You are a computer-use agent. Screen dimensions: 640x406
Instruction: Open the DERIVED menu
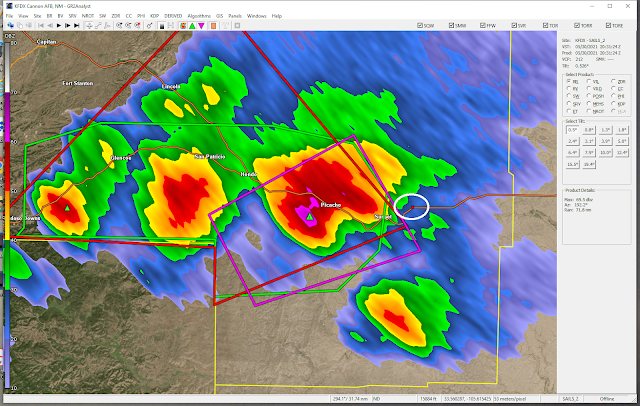pos(173,16)
